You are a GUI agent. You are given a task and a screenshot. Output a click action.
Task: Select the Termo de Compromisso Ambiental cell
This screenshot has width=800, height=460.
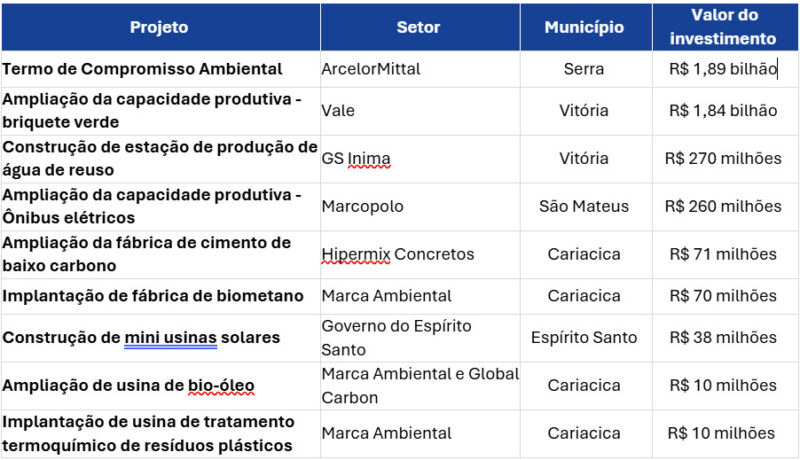pos(142,69)
